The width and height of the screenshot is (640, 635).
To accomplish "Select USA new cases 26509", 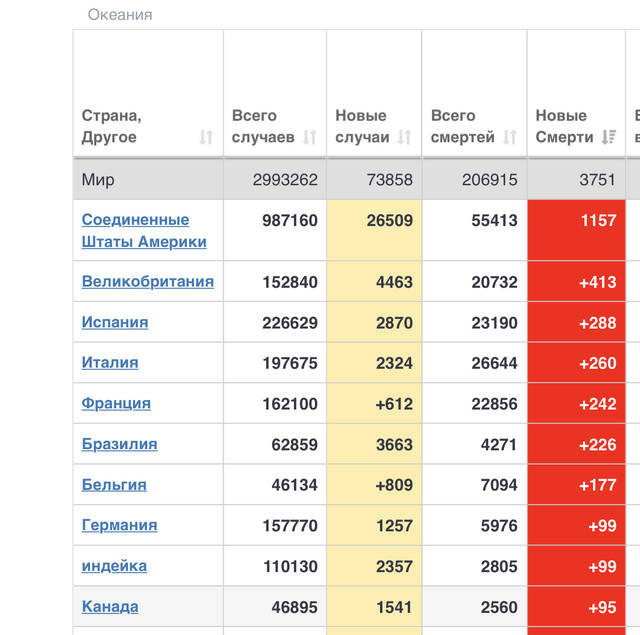I will (x=389, y=220).
